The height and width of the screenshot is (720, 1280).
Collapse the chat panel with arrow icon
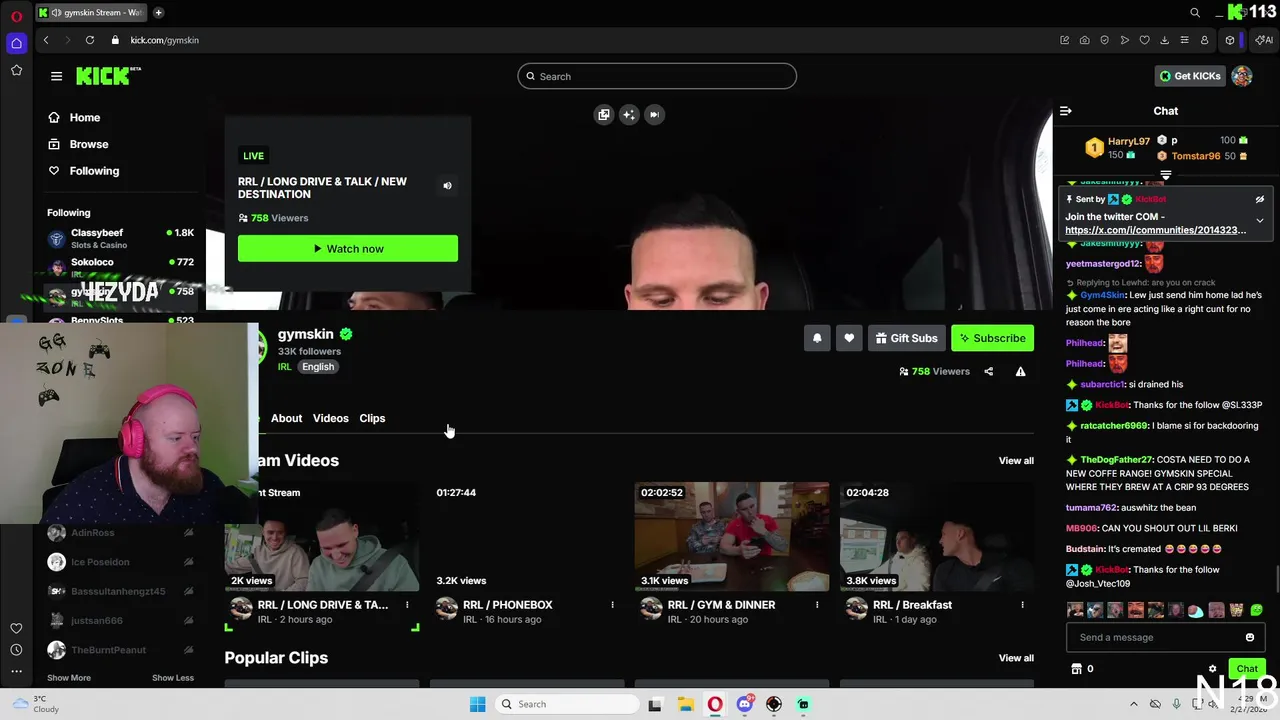[1066, 111]
